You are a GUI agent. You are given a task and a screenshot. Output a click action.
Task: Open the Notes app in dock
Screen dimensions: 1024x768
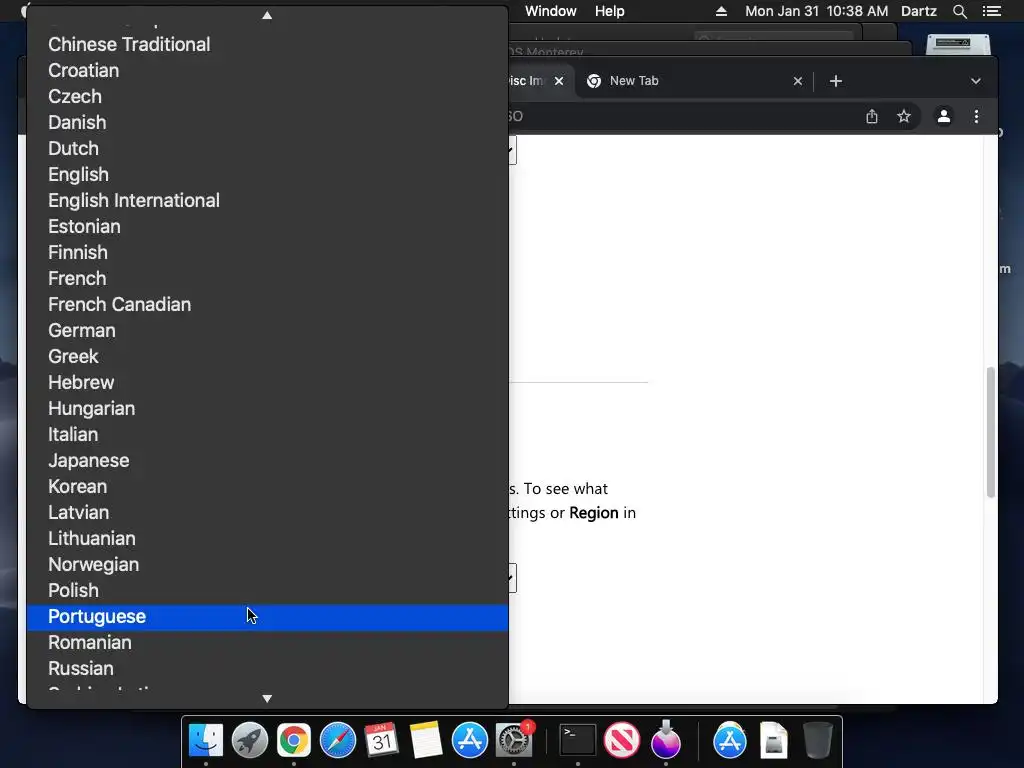pyautogui.click(x=426, y=740)
